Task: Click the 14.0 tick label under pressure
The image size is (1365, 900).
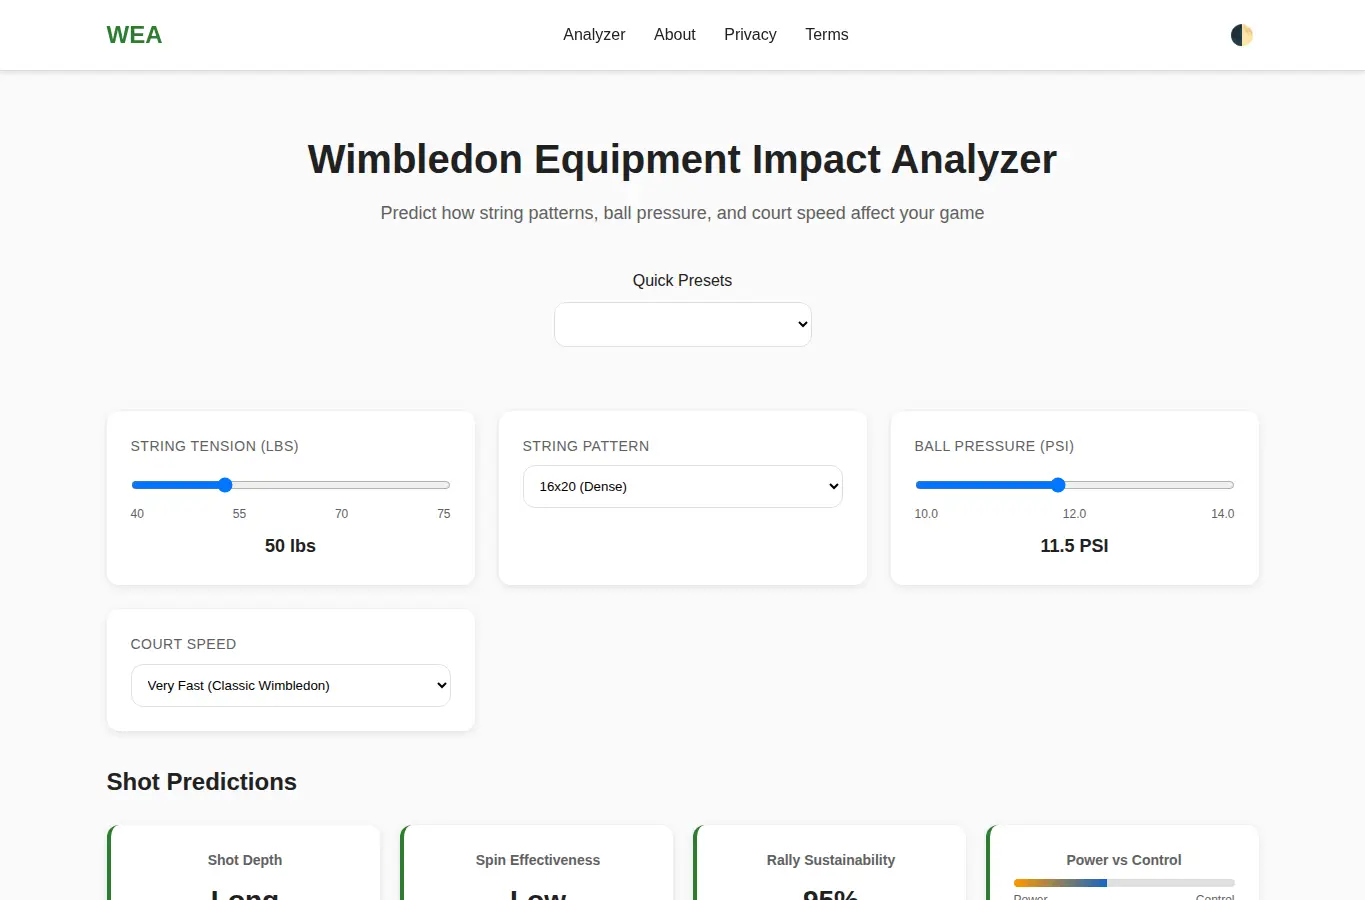Action: [1223, 514]
